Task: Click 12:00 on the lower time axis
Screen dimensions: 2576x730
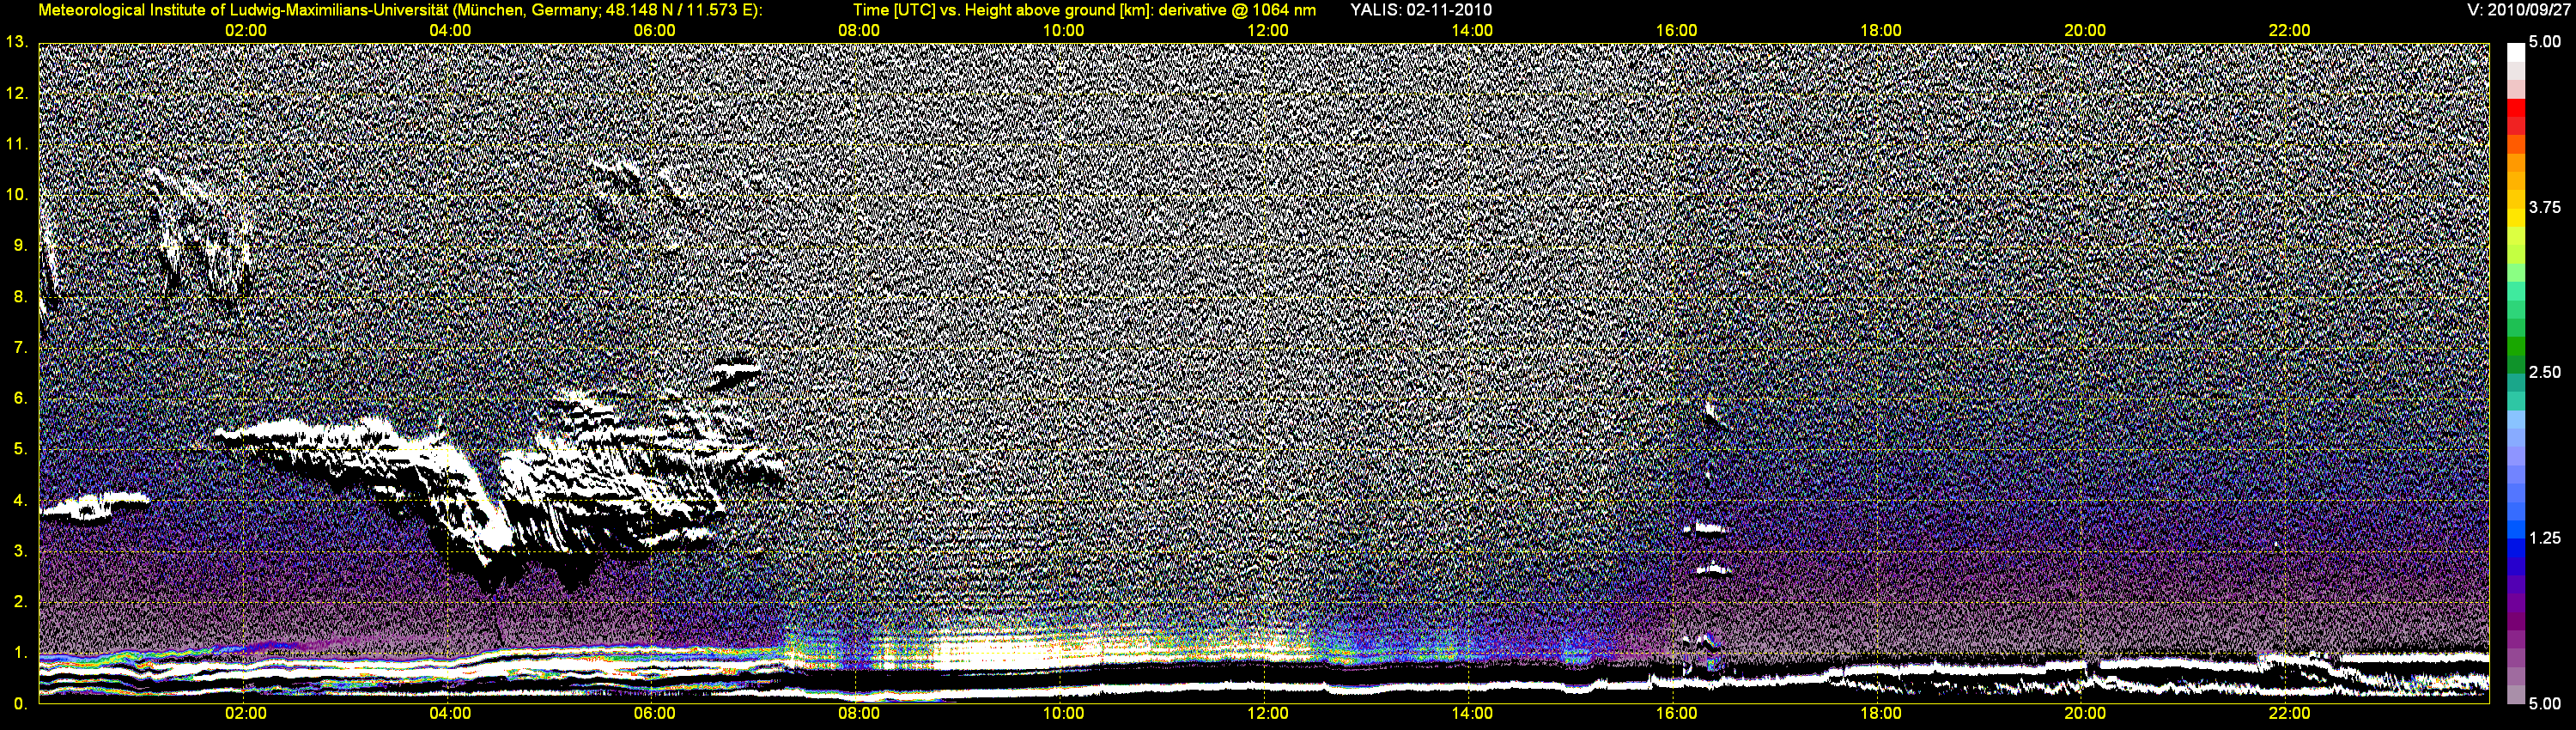Action: (x=1267, y=713)
